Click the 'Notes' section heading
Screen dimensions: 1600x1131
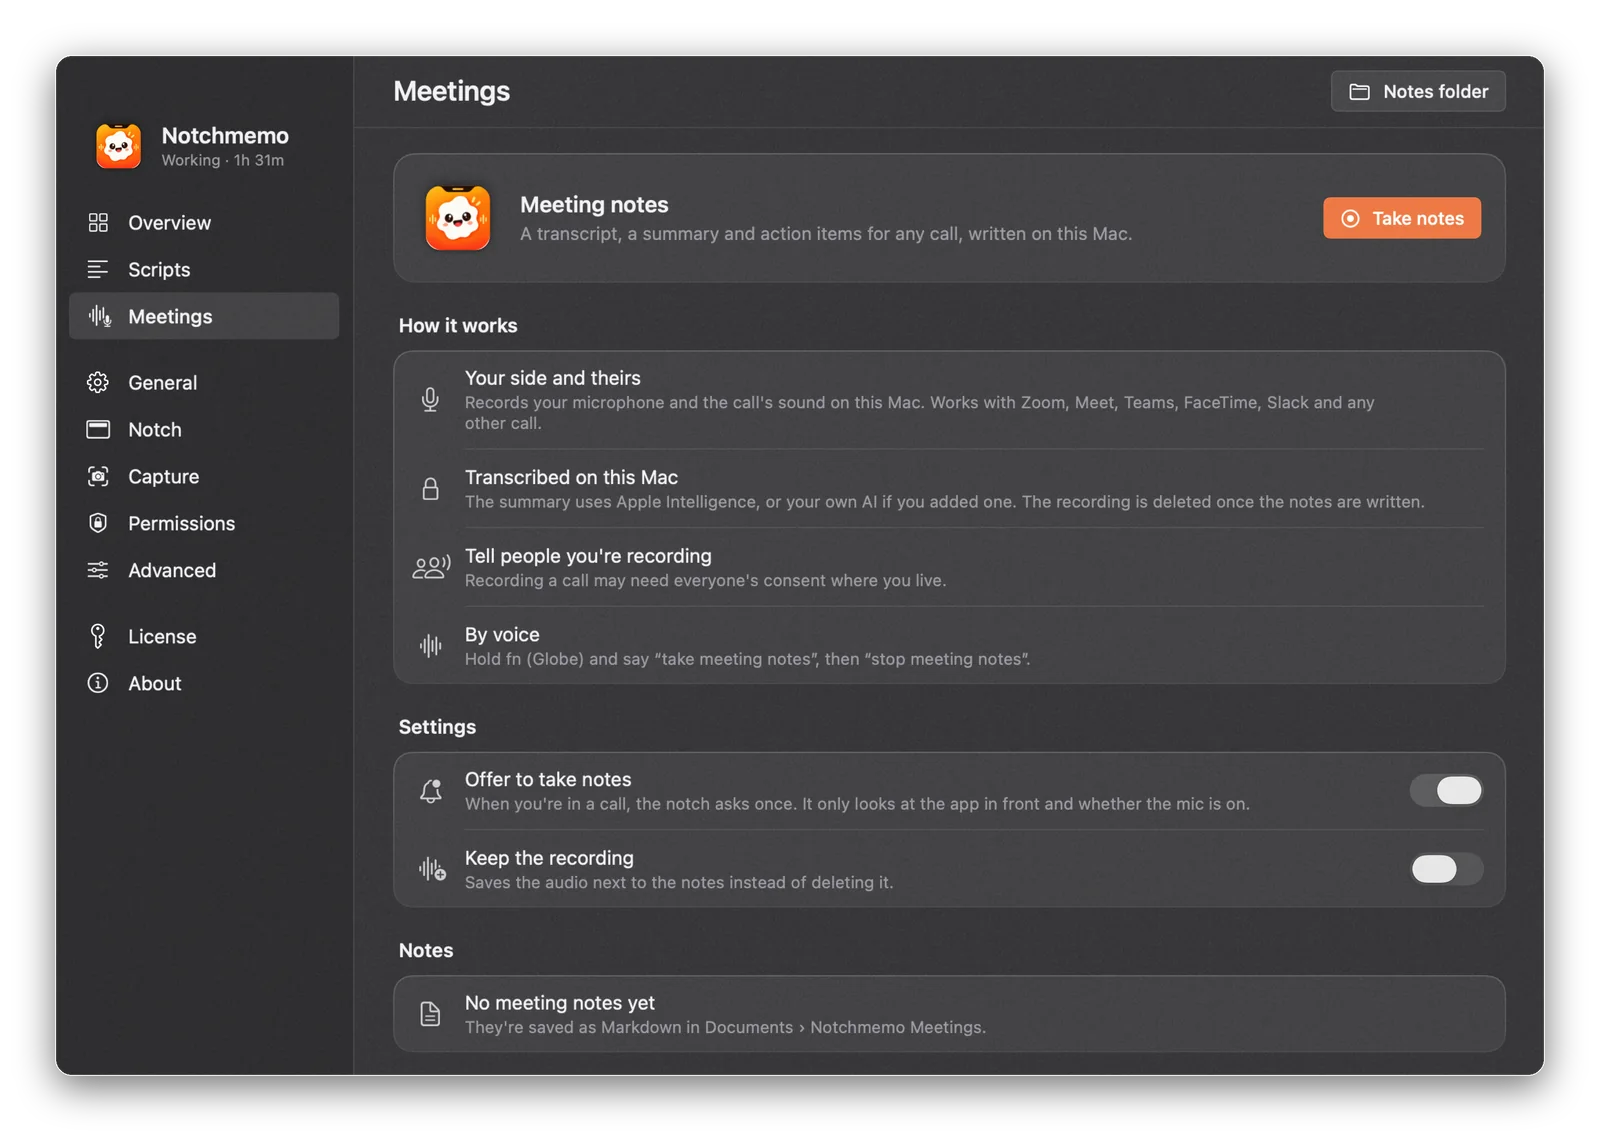coord(426,950)
